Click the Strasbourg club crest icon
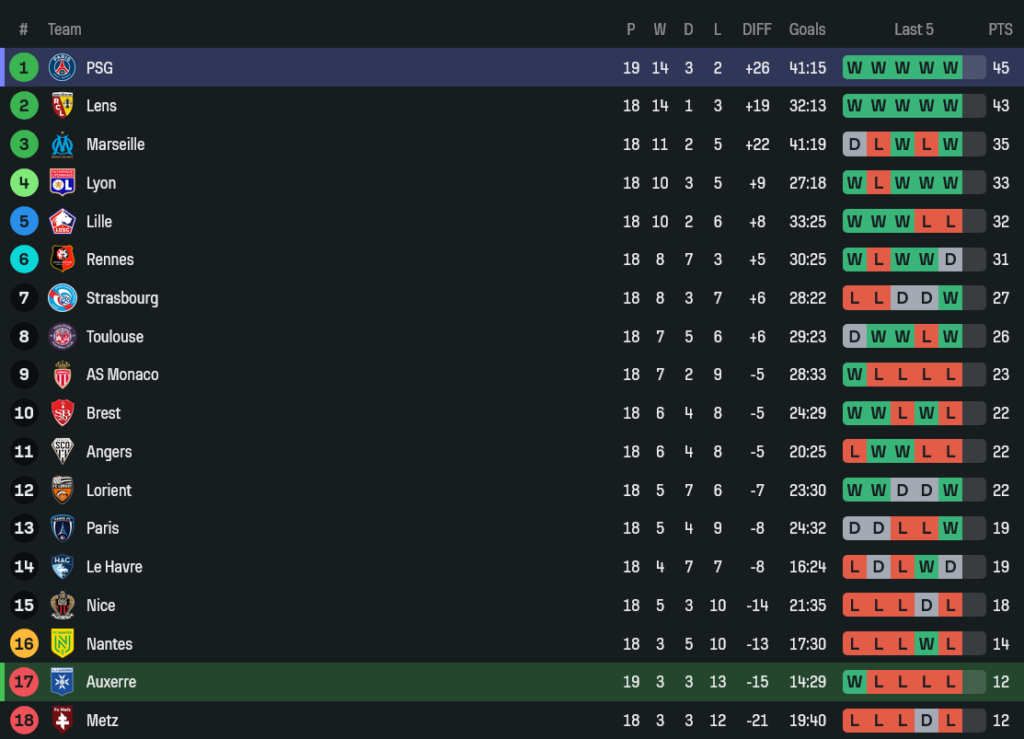This screenshot has height=739, width=1024. pos(62,298)
